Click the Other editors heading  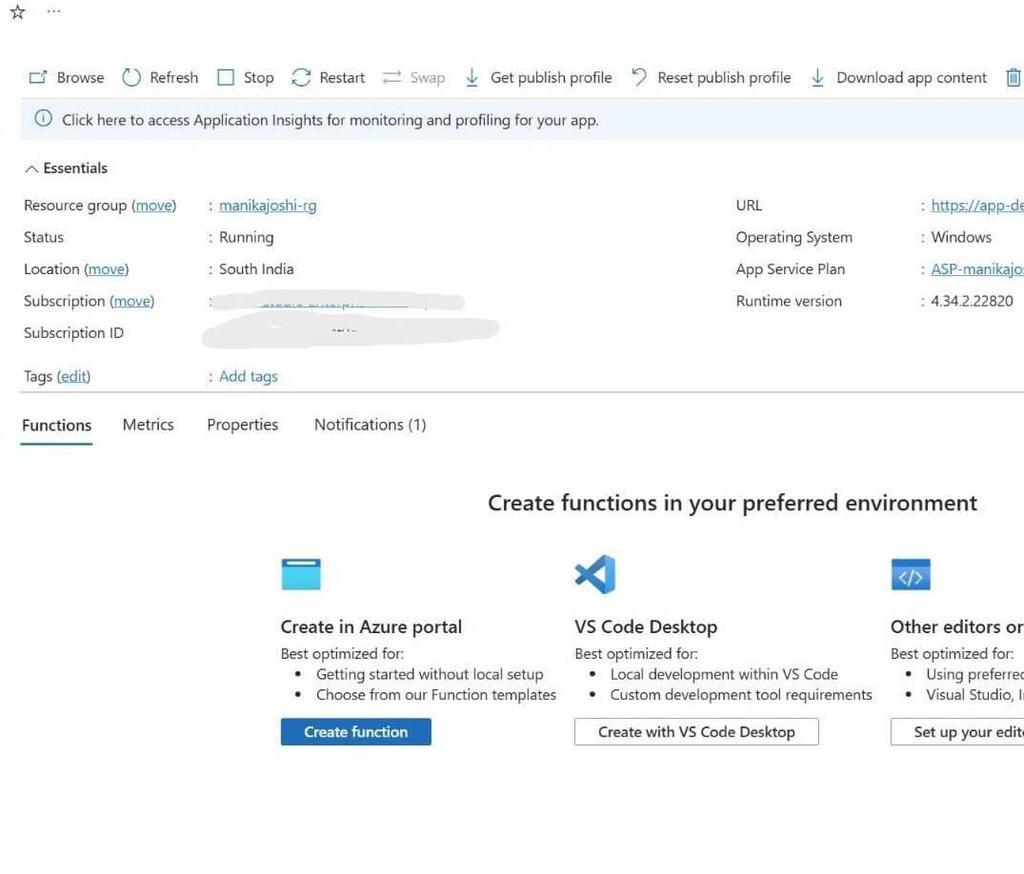[957, 627]
